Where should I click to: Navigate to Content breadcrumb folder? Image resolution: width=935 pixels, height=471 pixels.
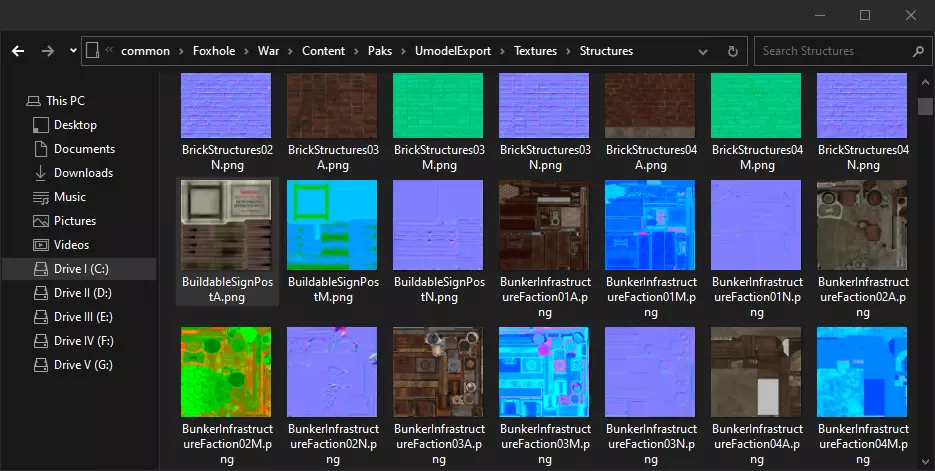click(x=323, y=51)
